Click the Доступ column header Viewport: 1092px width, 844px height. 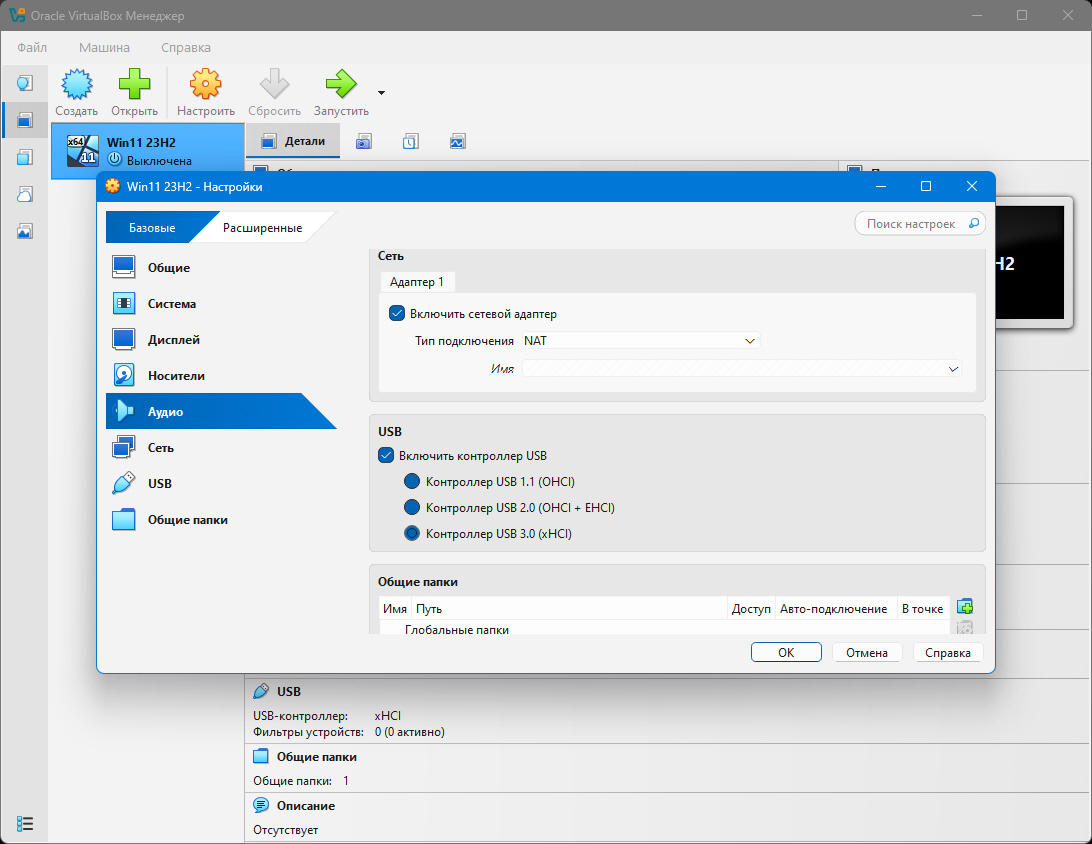pos(751,609)
